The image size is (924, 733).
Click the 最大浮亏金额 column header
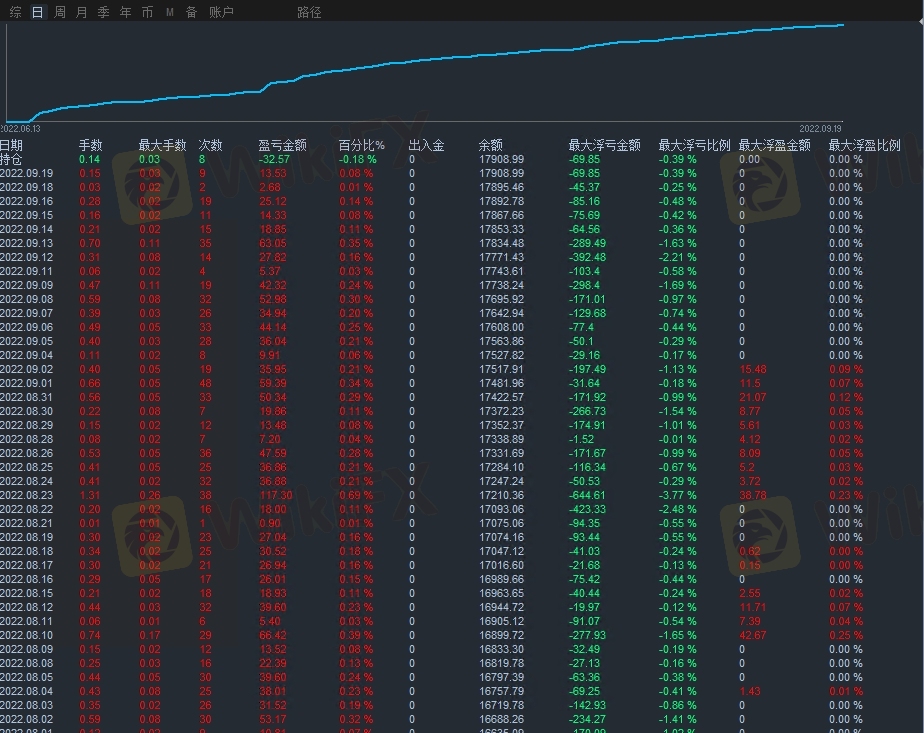click(x=603, y=145)
